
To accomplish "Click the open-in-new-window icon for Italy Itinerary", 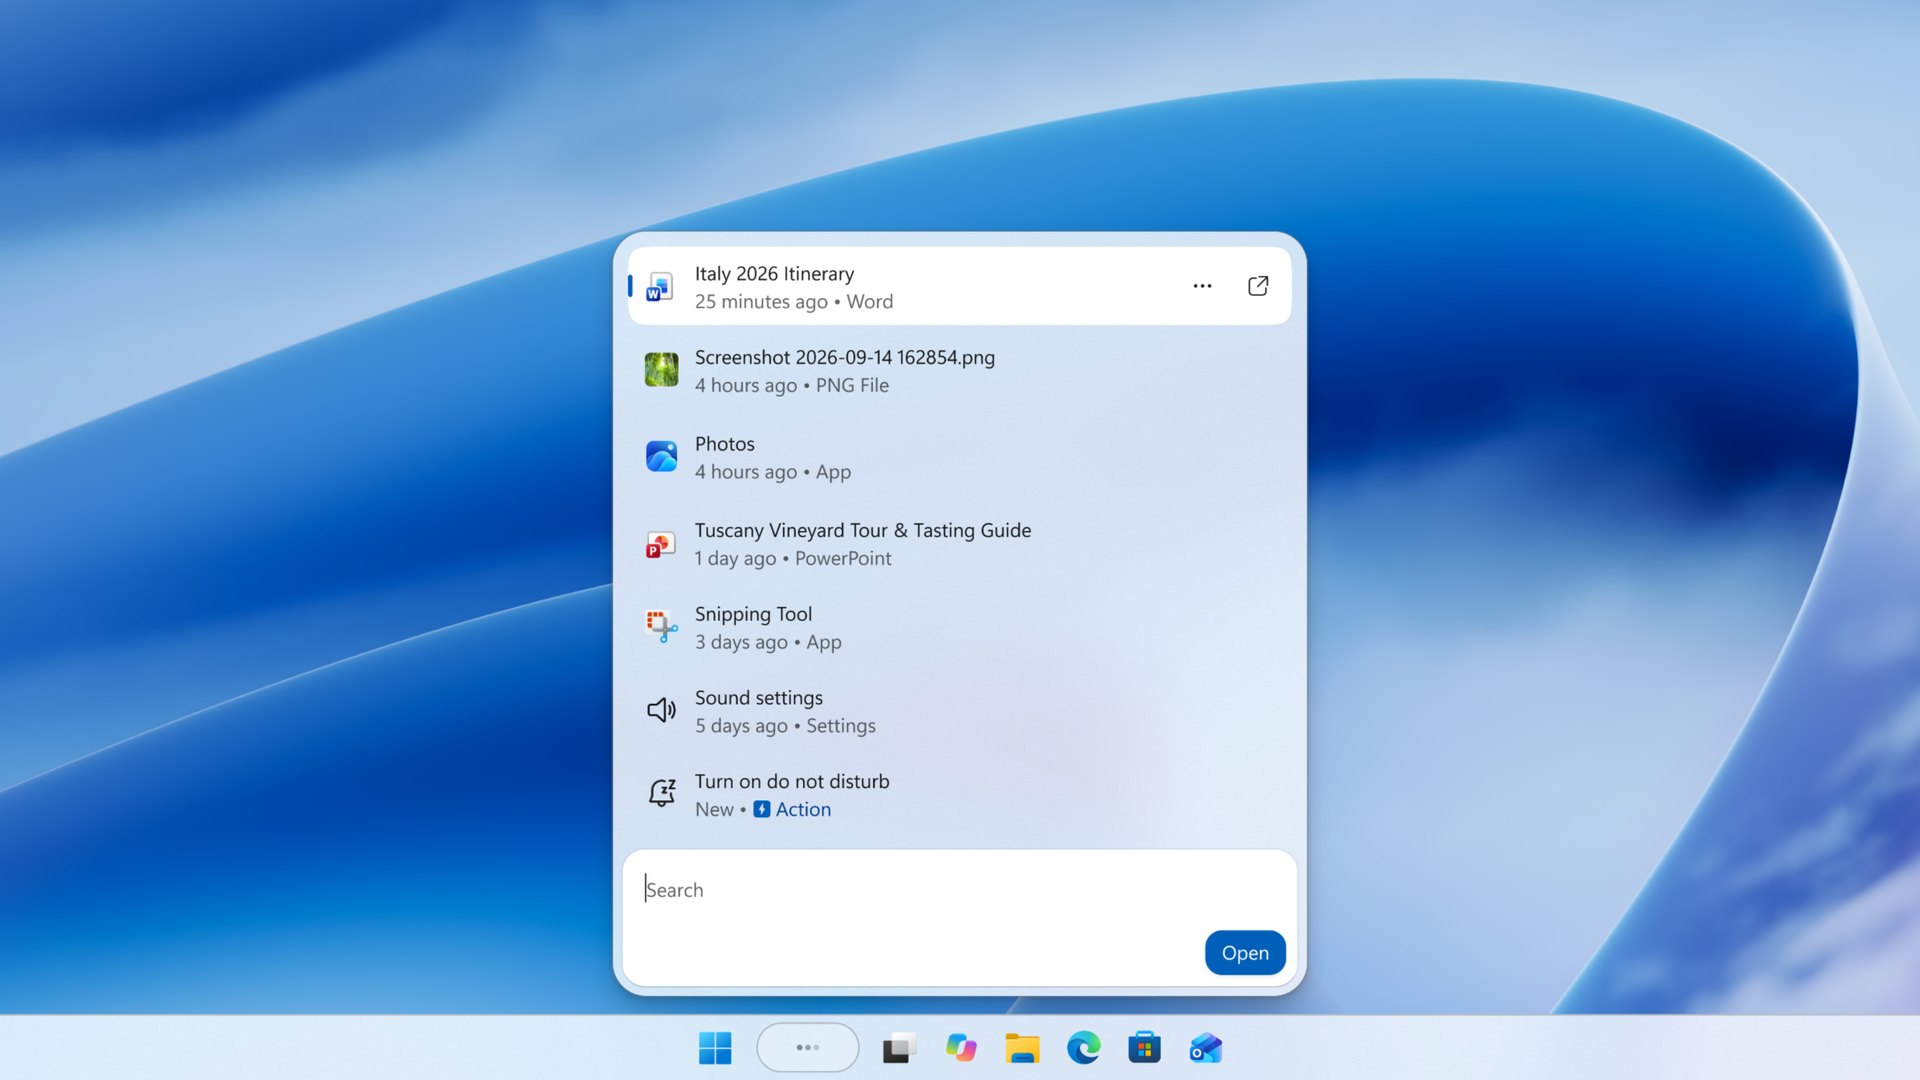I will click(x=1258, y=286).
